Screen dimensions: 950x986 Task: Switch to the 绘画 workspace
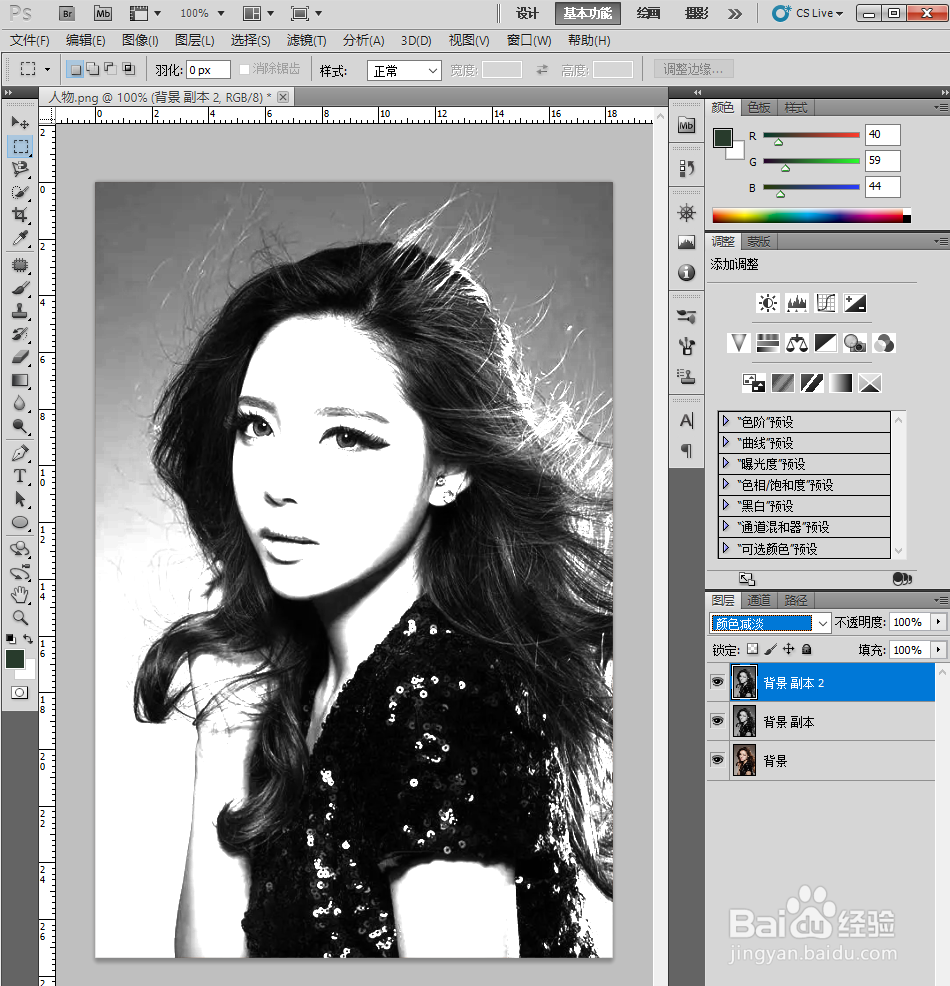coord(648,13)
